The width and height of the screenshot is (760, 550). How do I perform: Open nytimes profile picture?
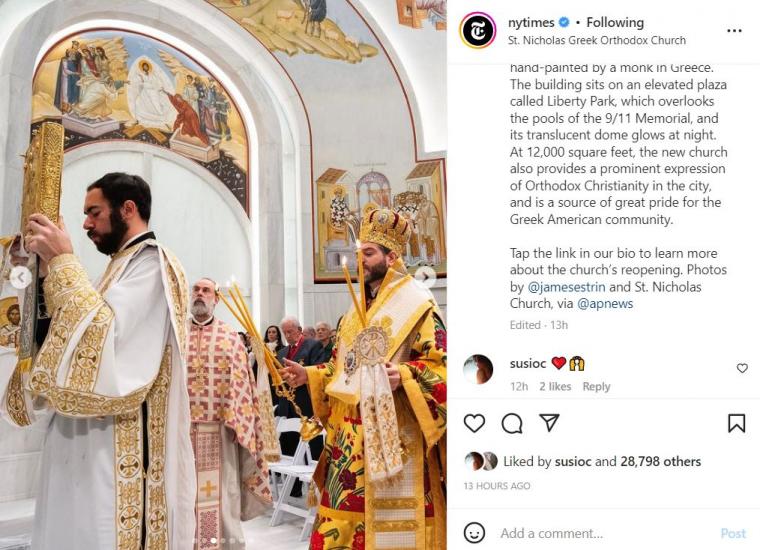tap(477, 31)
